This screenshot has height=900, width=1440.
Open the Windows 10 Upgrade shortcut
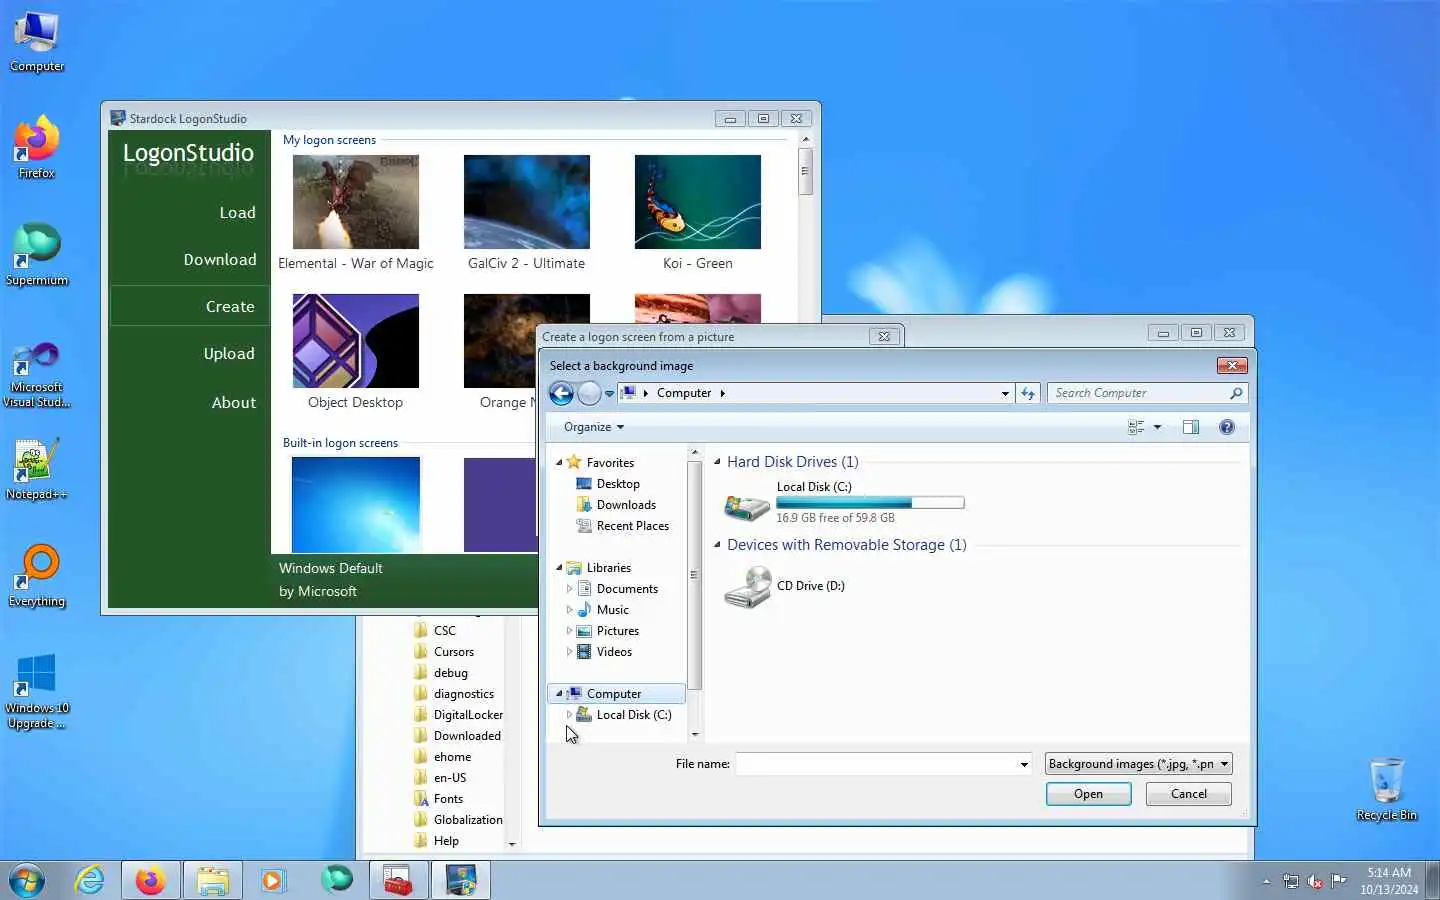pos(37,691)
